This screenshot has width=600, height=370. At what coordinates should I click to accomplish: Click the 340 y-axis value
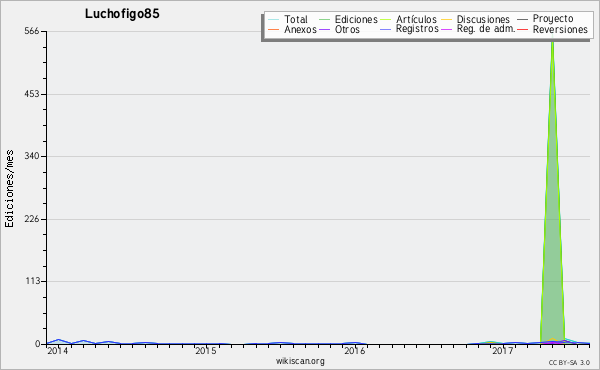click(x=32, y=156)
